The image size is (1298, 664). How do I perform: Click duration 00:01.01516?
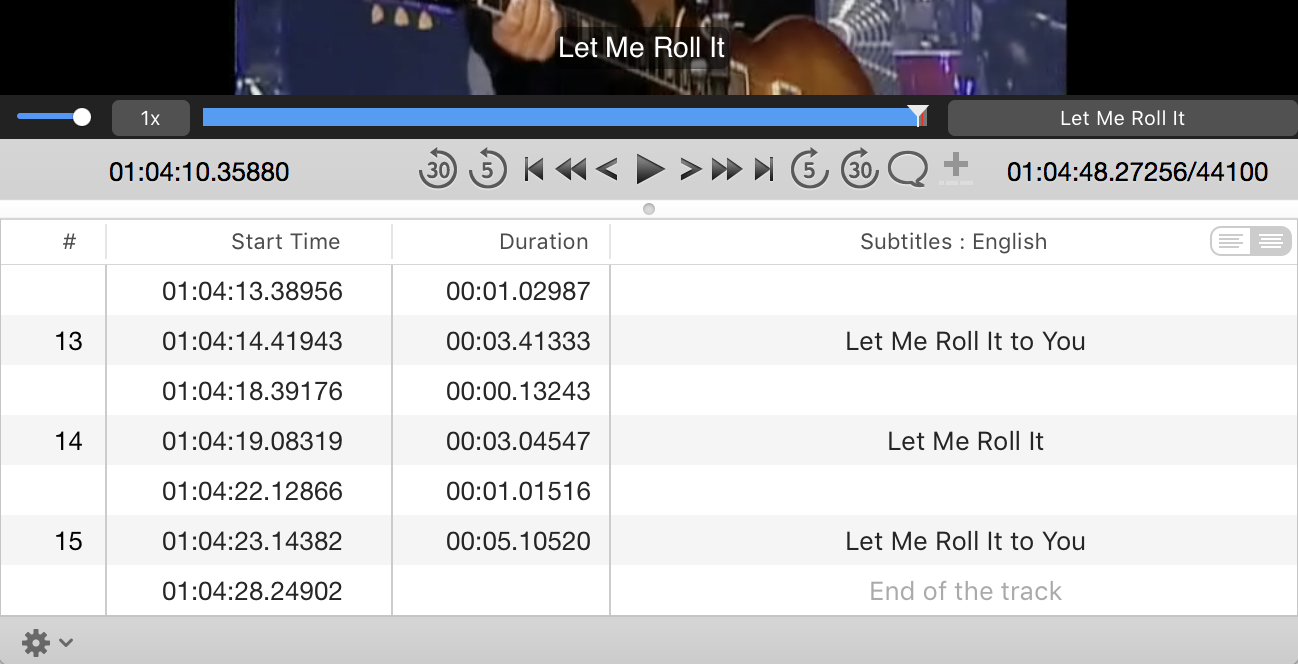pos(518,491)
